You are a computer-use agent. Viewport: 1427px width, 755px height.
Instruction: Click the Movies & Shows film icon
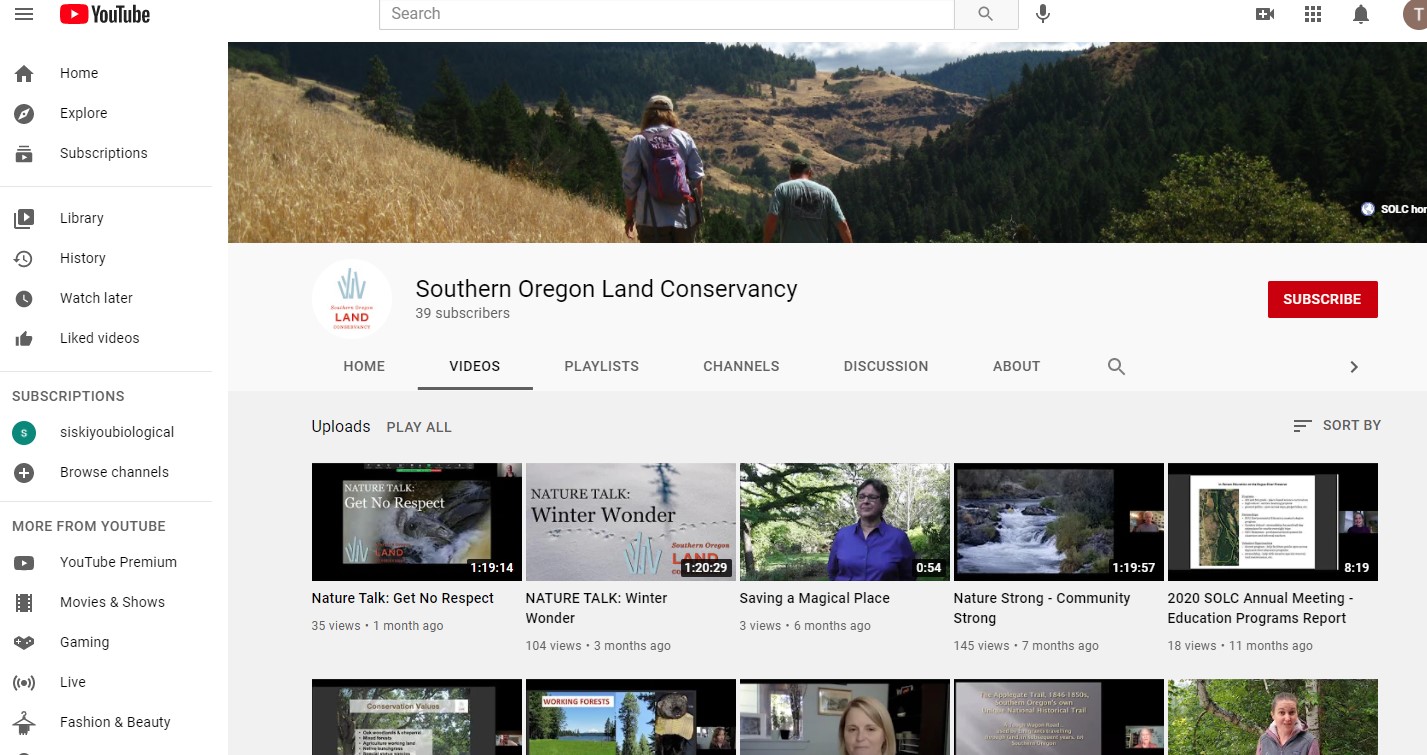pos(24,602)
